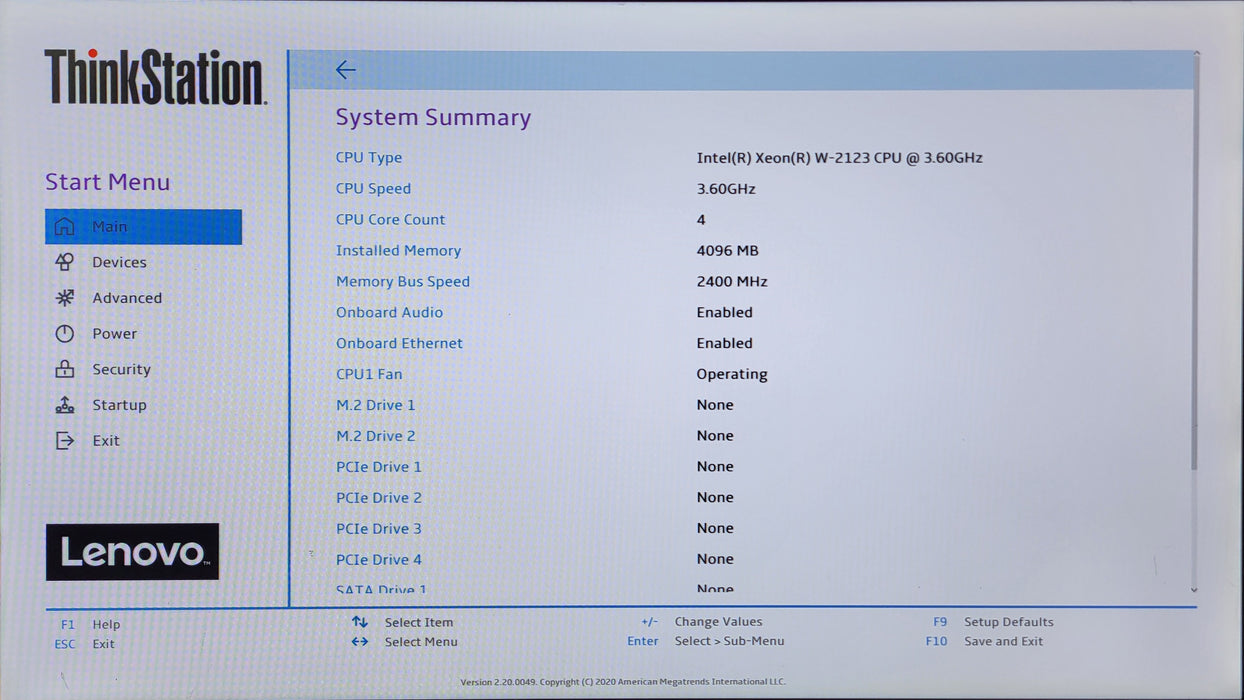Click the M.2 Drive 1 entry
This screenshot has width=1244, height=700.
[375, 405]
